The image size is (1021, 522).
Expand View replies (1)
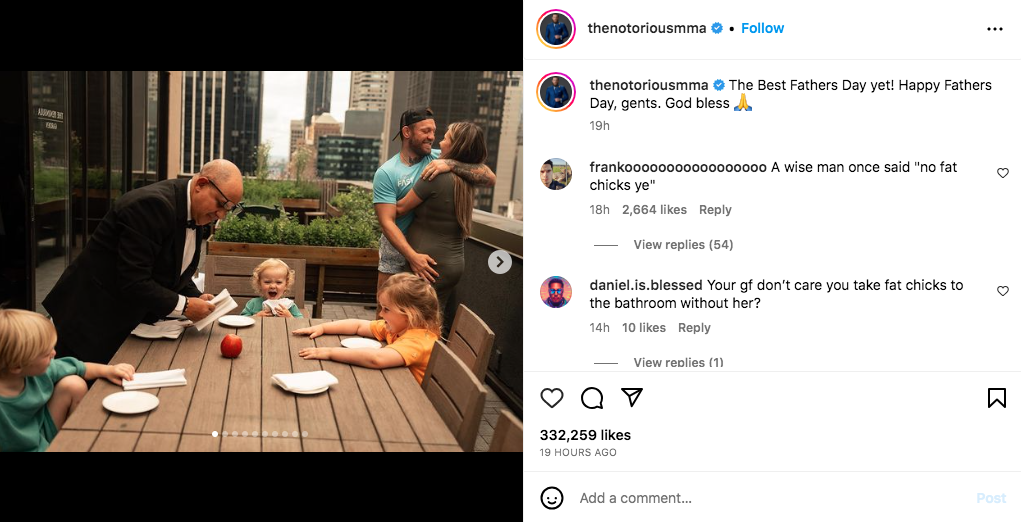(x=678, y=363)
